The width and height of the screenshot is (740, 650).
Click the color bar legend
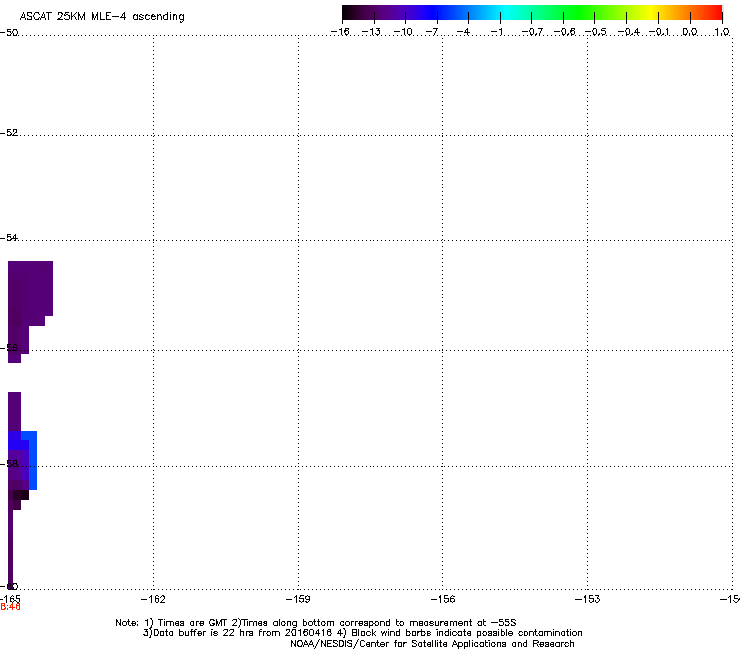pos(532,13)
